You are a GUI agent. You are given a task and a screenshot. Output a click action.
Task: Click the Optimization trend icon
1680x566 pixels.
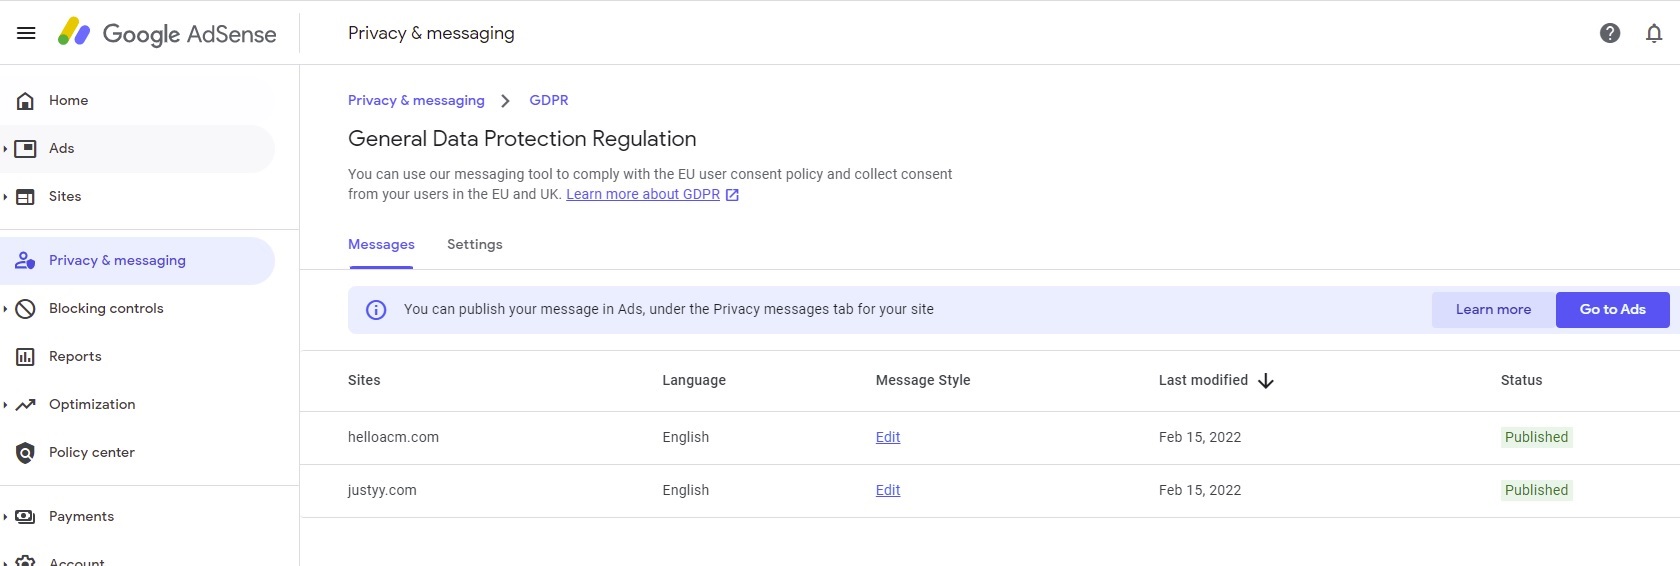point(26,404)
